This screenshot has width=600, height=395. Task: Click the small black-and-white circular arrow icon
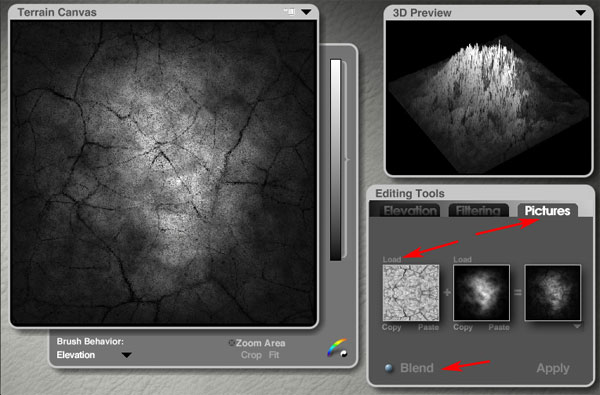coord(343,354)
